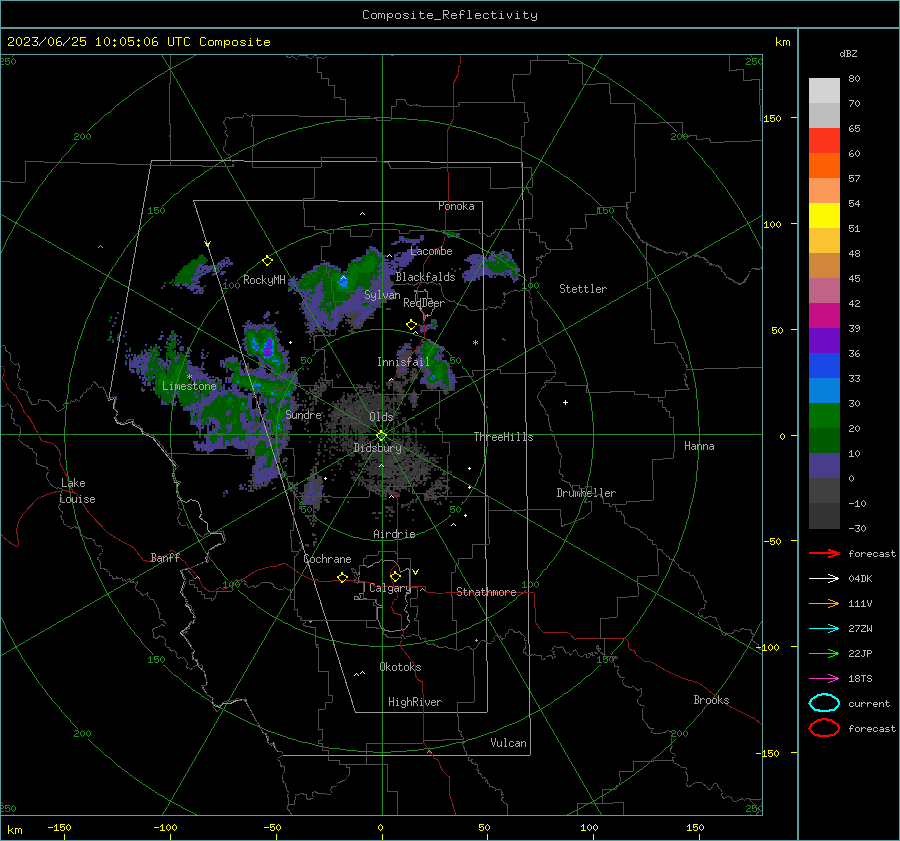Screen dimensions: 900x841
Task: Click the Composite_Reflectivity title
Action: (450, 15)
